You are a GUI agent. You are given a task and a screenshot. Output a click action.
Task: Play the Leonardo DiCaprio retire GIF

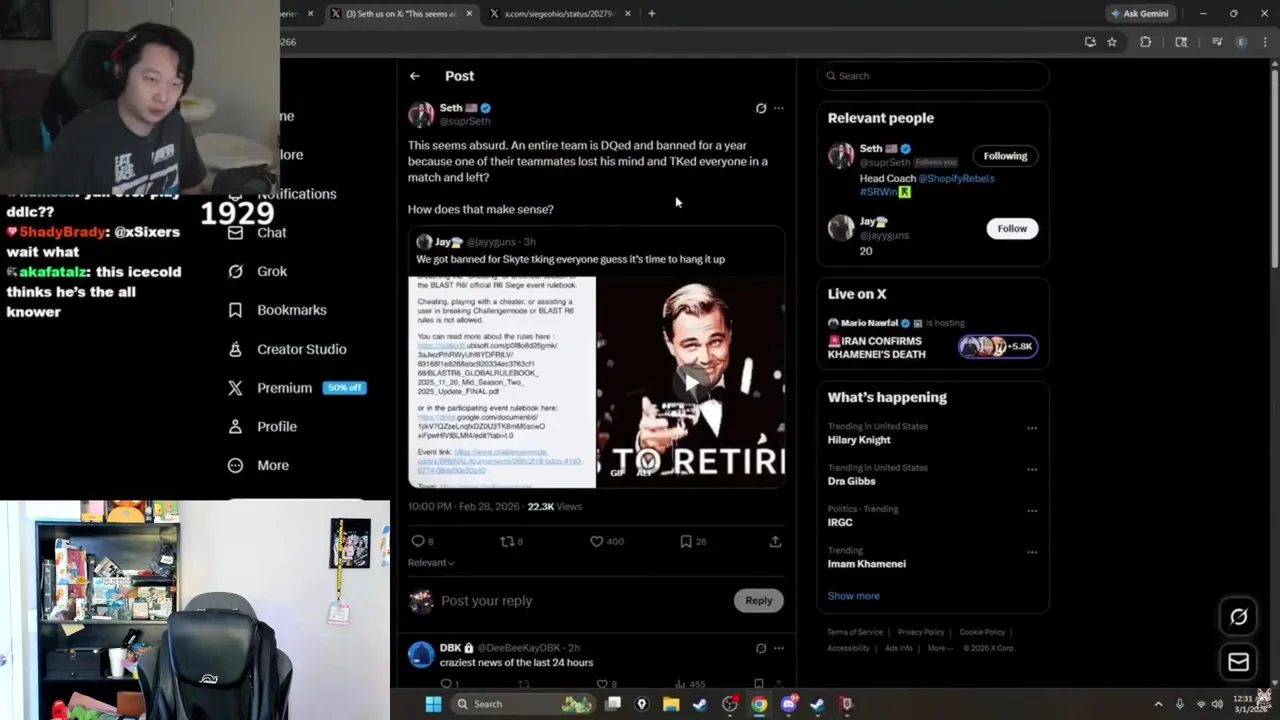(x=691, y=382)
